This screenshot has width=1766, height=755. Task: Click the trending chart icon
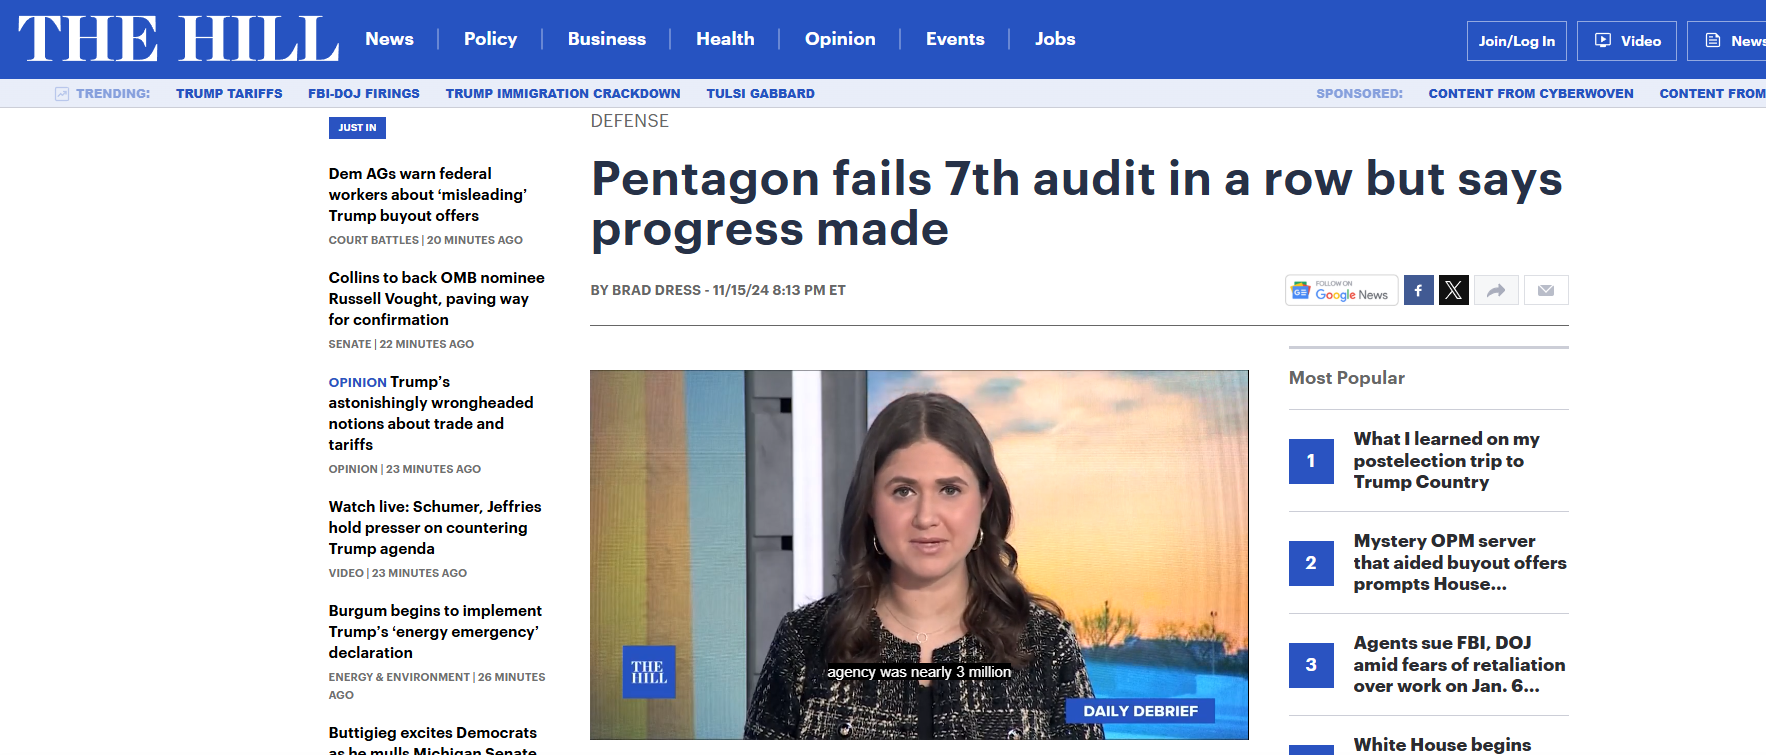click(62, 94)
